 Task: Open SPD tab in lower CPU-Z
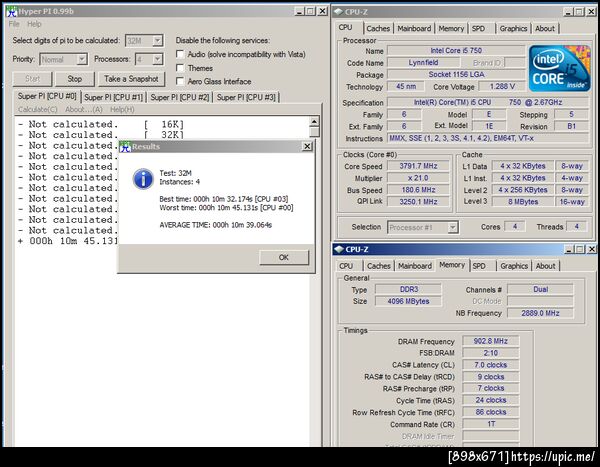479,266
